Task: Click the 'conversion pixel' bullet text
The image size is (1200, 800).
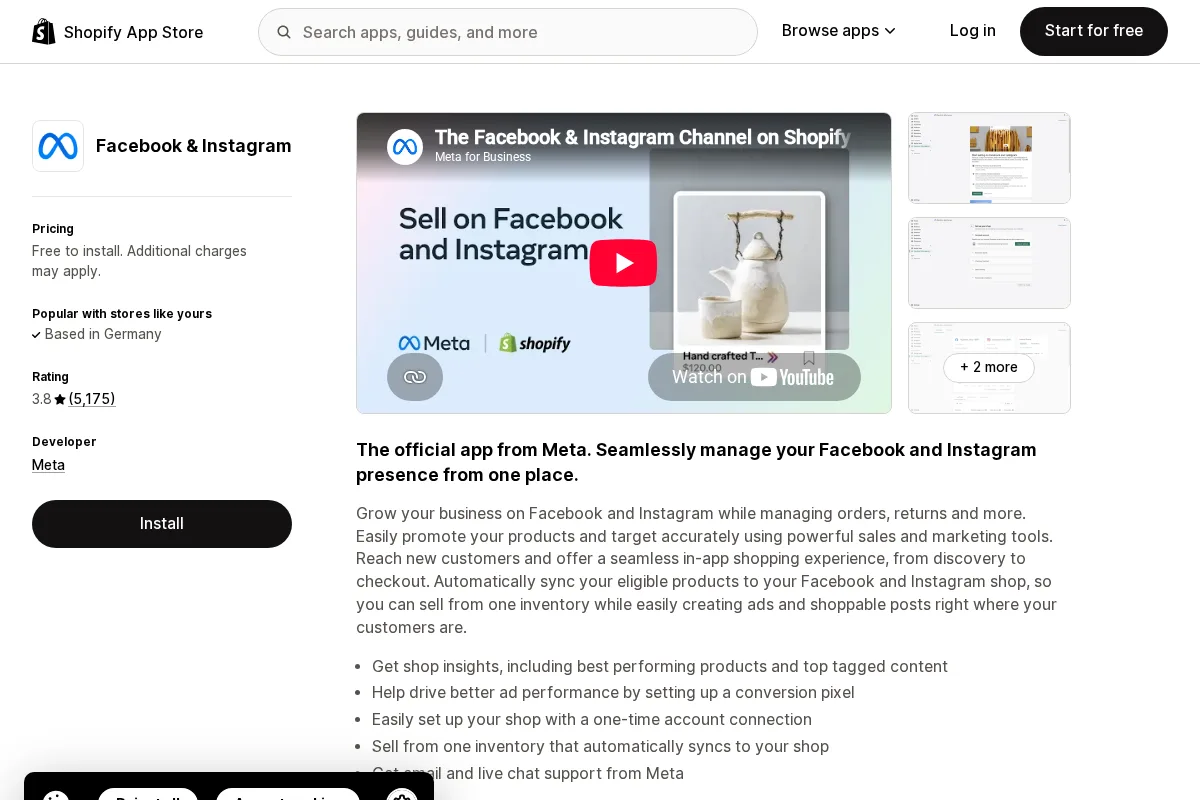Action: pos(613,692)
